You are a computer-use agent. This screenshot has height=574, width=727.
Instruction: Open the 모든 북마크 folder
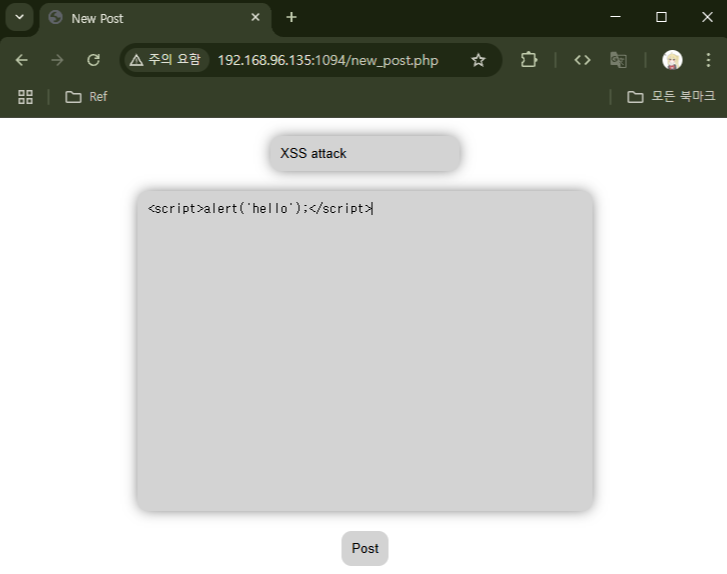point(671,97)
